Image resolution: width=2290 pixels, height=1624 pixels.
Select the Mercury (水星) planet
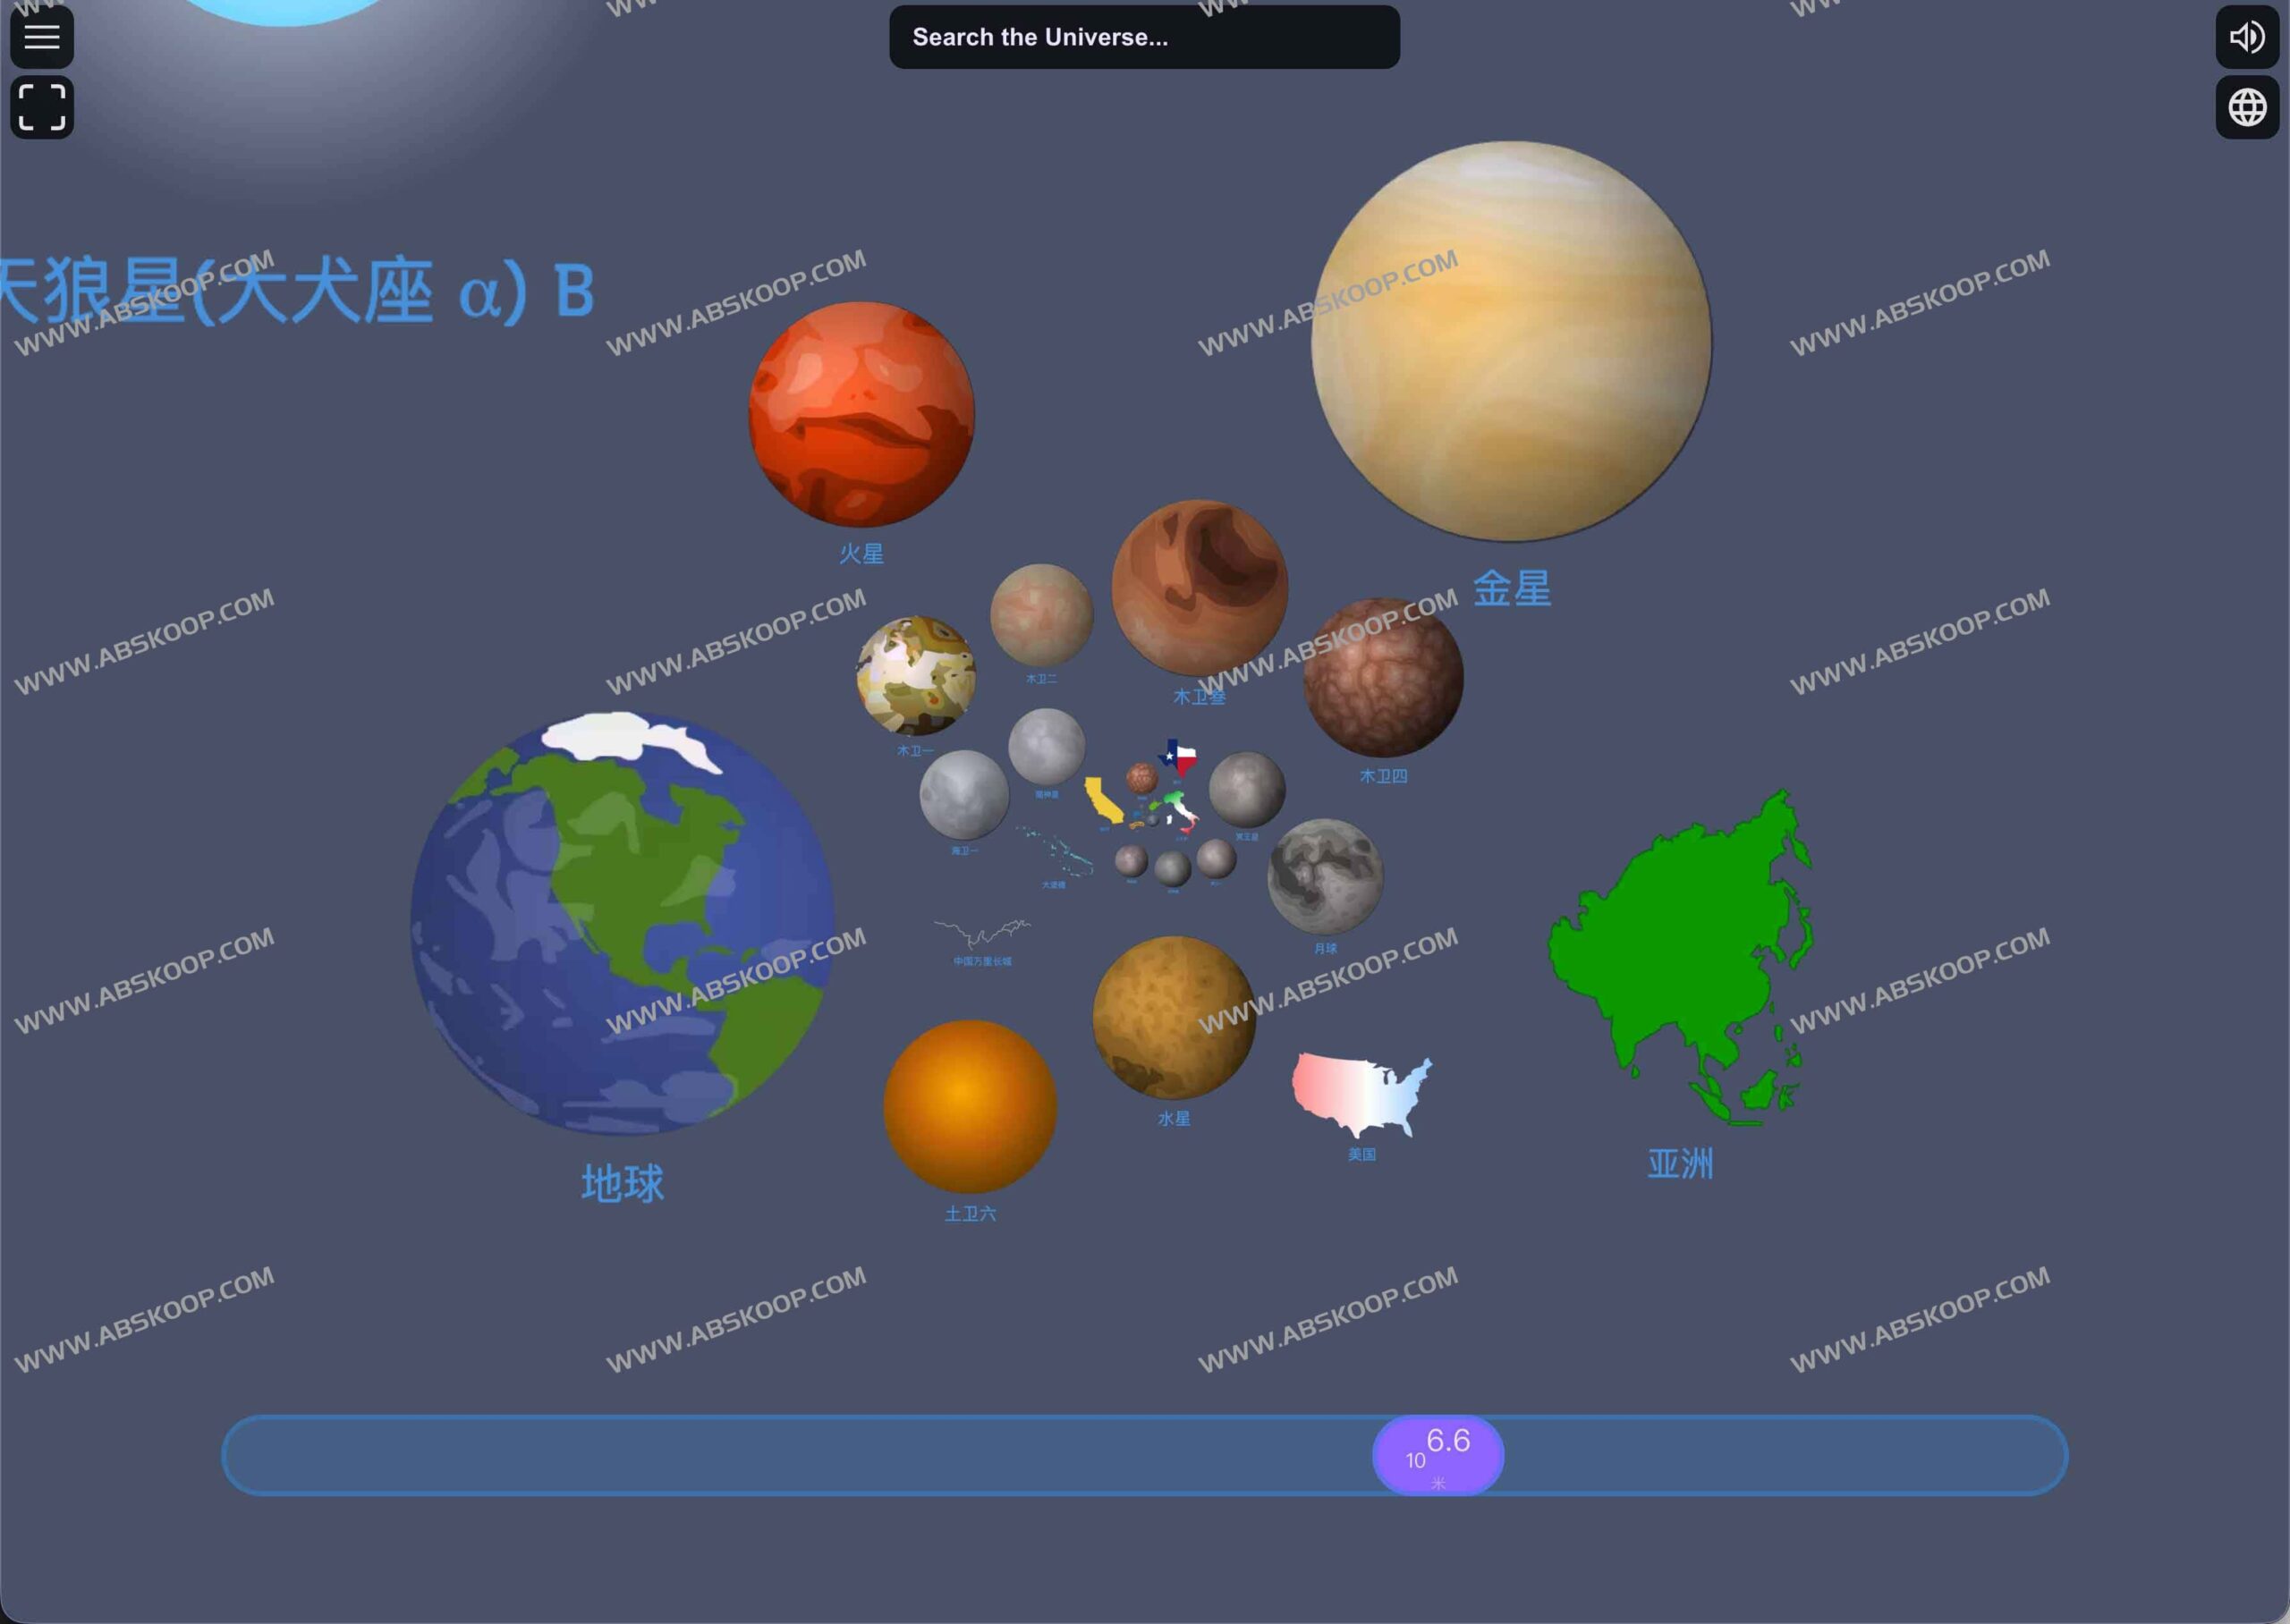[1173, 1017]
